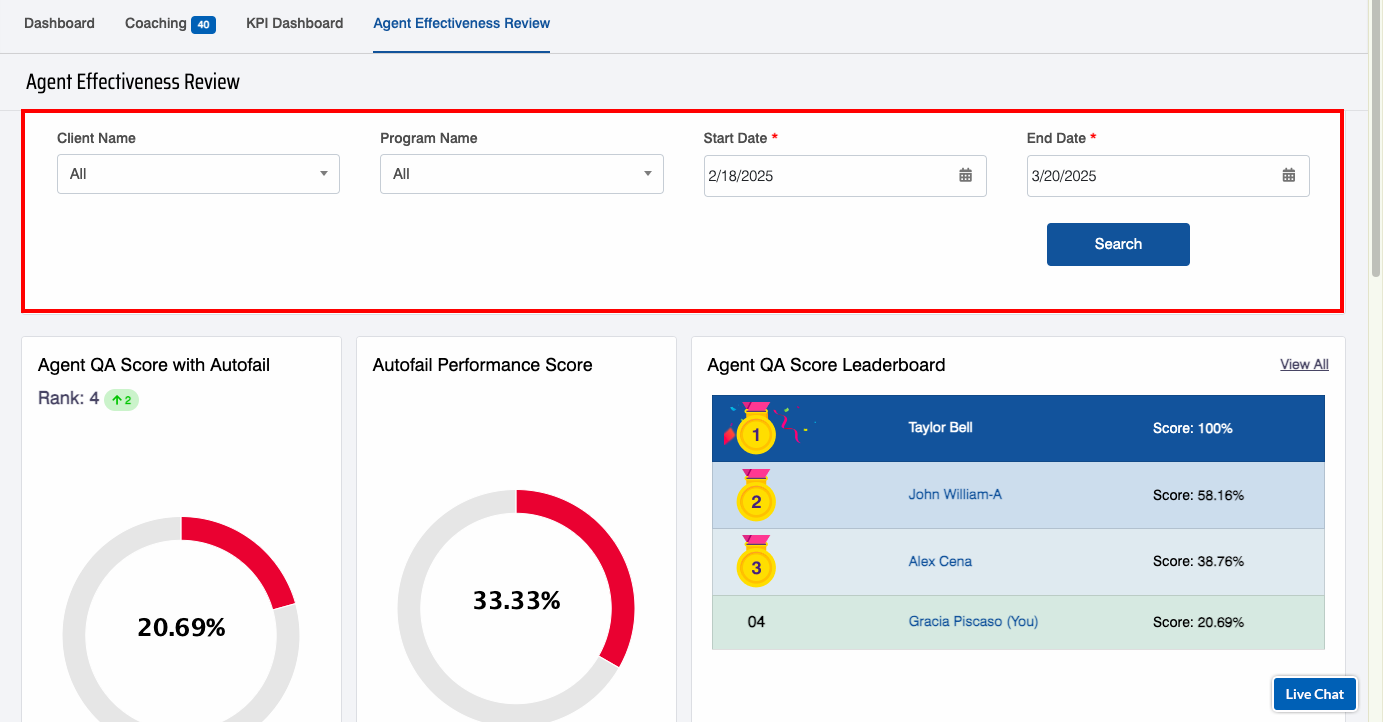The height and width of the screenshot is (722, 1383).
Task: Expand the Program Name dropdown
Action: point(521,174)
